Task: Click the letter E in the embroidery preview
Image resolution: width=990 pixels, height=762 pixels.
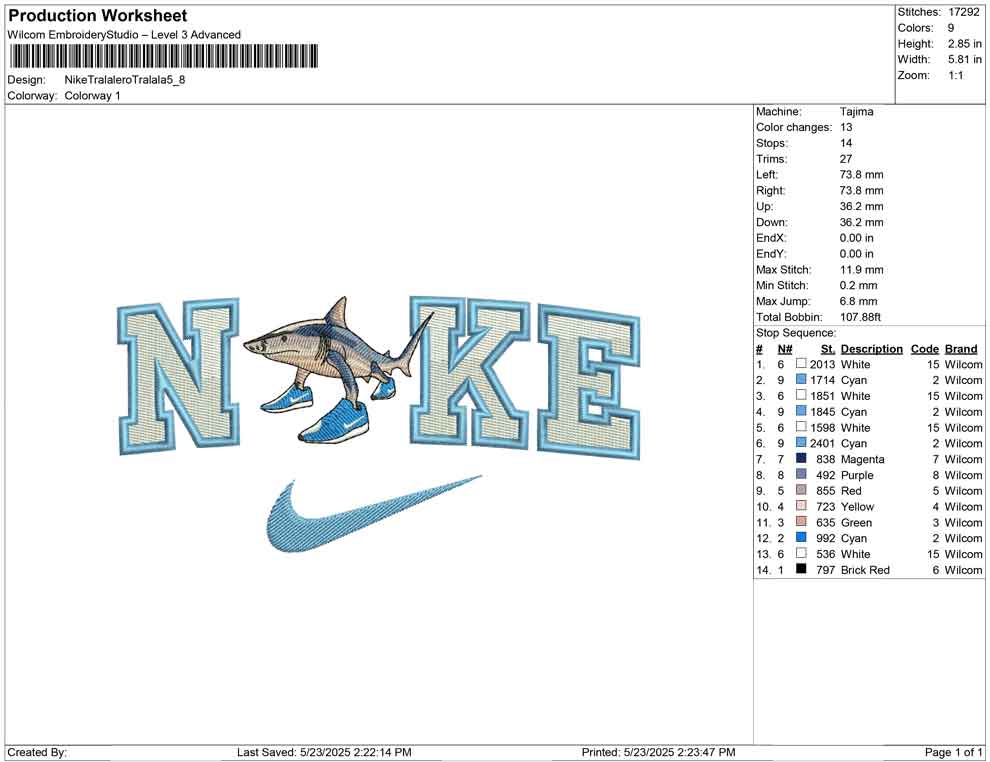Action: point(588,381)
